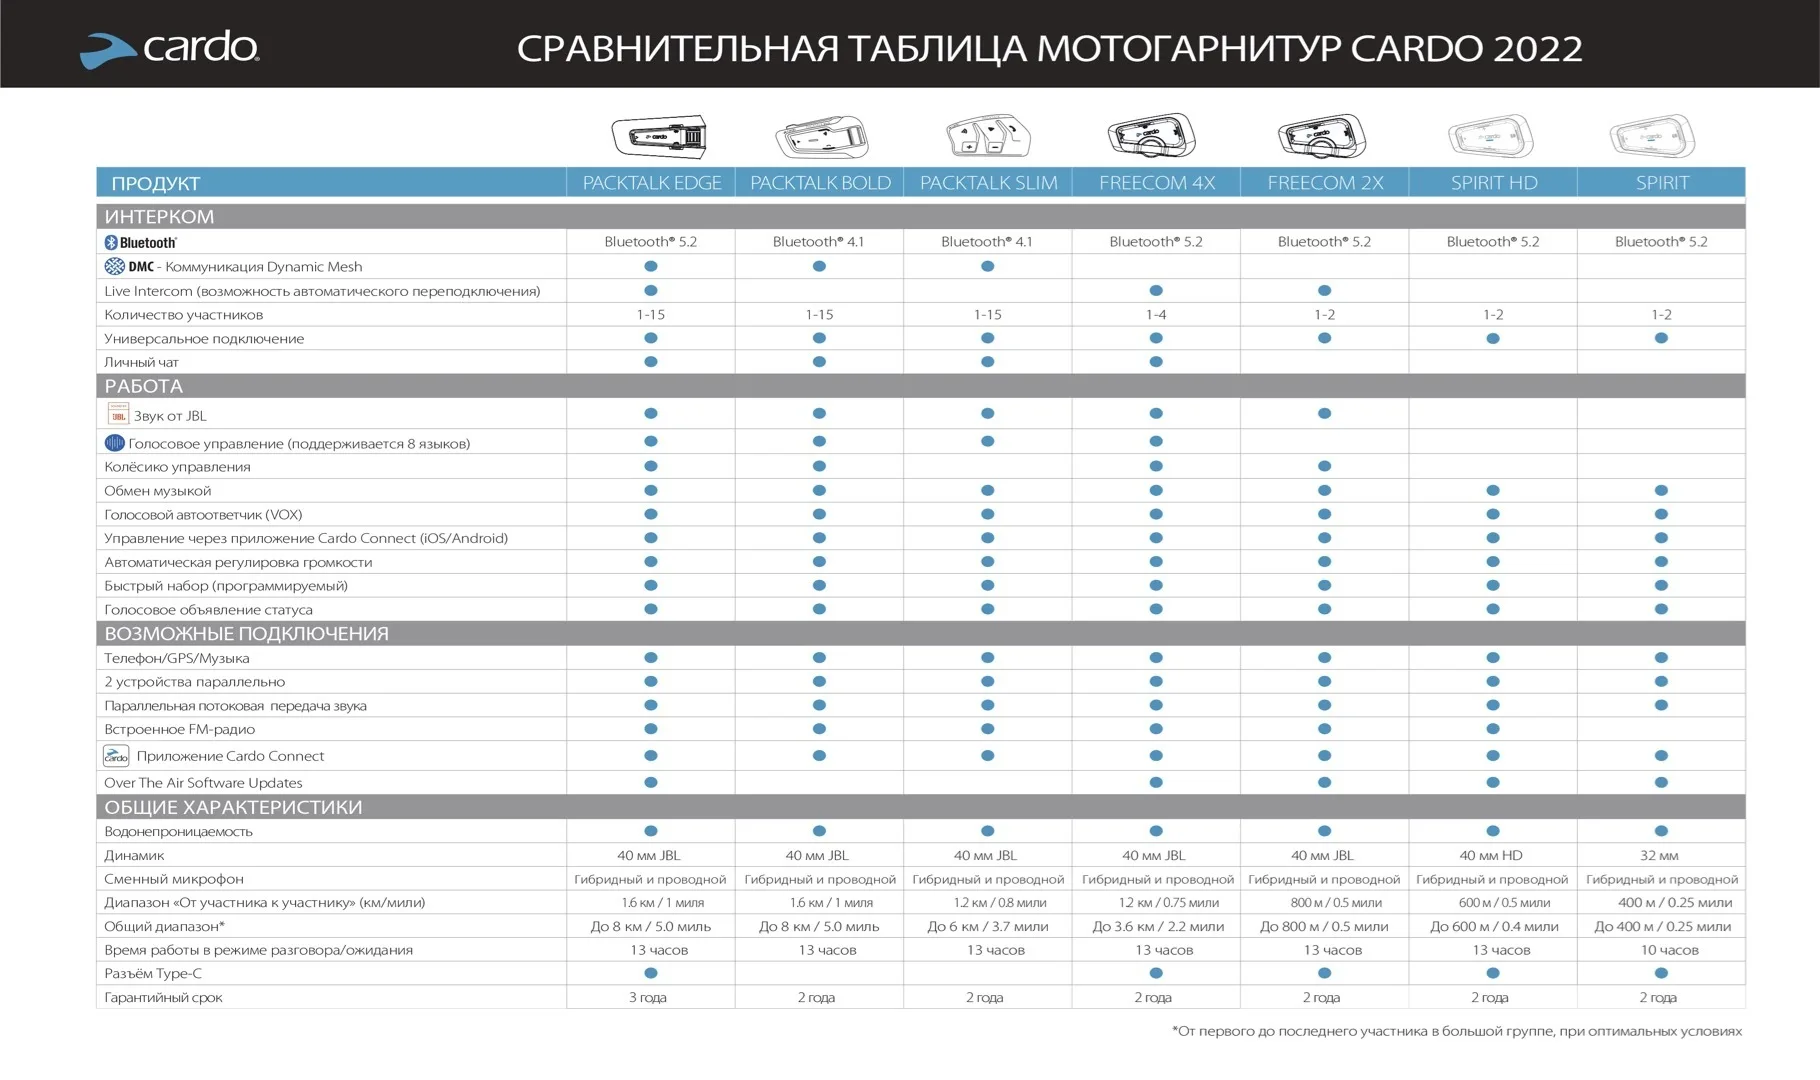Click the SPIRIT device image
This screenshot has width=1820, height=1080.
[x=1652, y=137]
